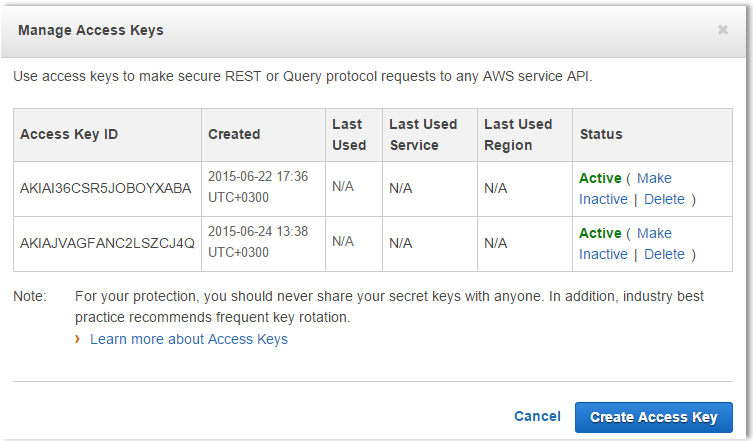This screenshot has width=753, height=441.
Task: Select the key ID AKIAI36CSR5JOBOYXABA text
Action: click(105, 187)
